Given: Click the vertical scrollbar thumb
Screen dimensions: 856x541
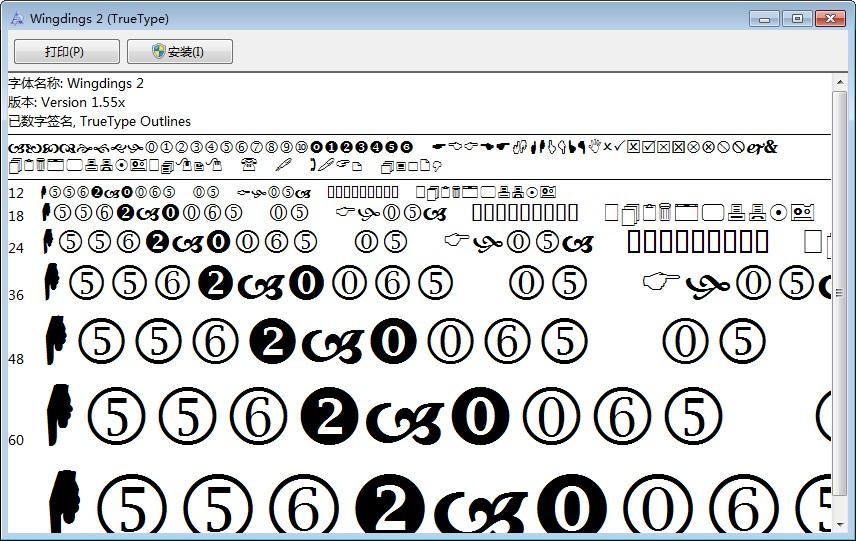Looking at the screenshot, I should (x=840, y=290).
